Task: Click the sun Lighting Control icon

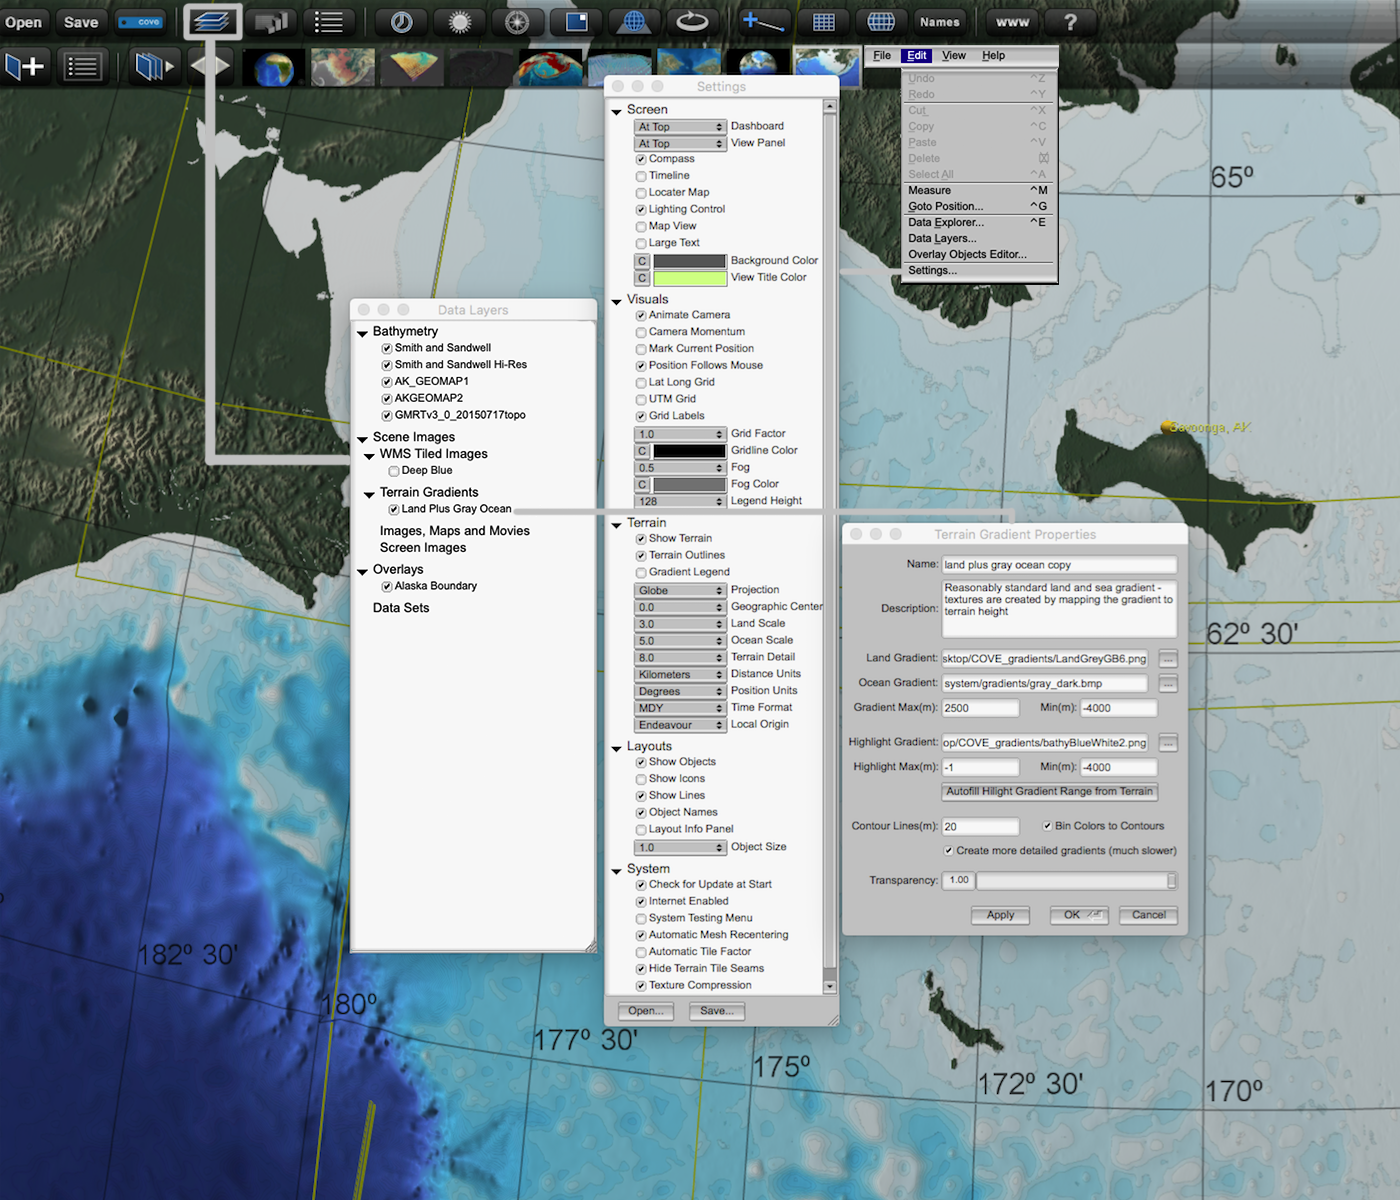Action: 460,22
